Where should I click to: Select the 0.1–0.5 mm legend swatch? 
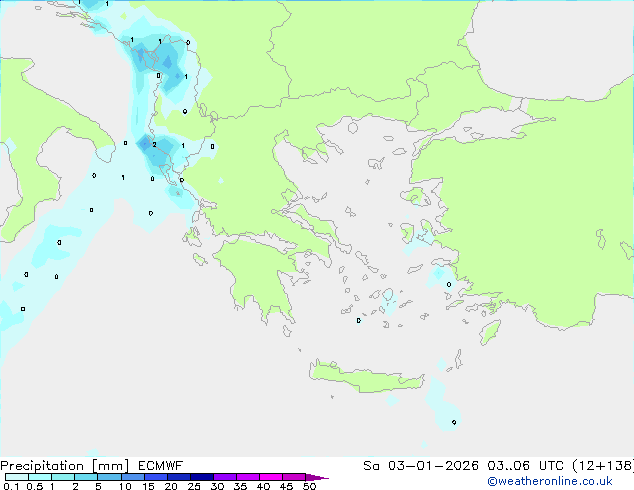tap(17, 477)
